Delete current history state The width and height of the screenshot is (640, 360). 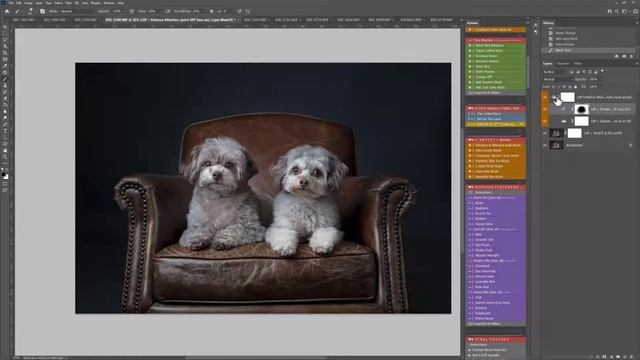pyautogui.click(x=631, y=56)
